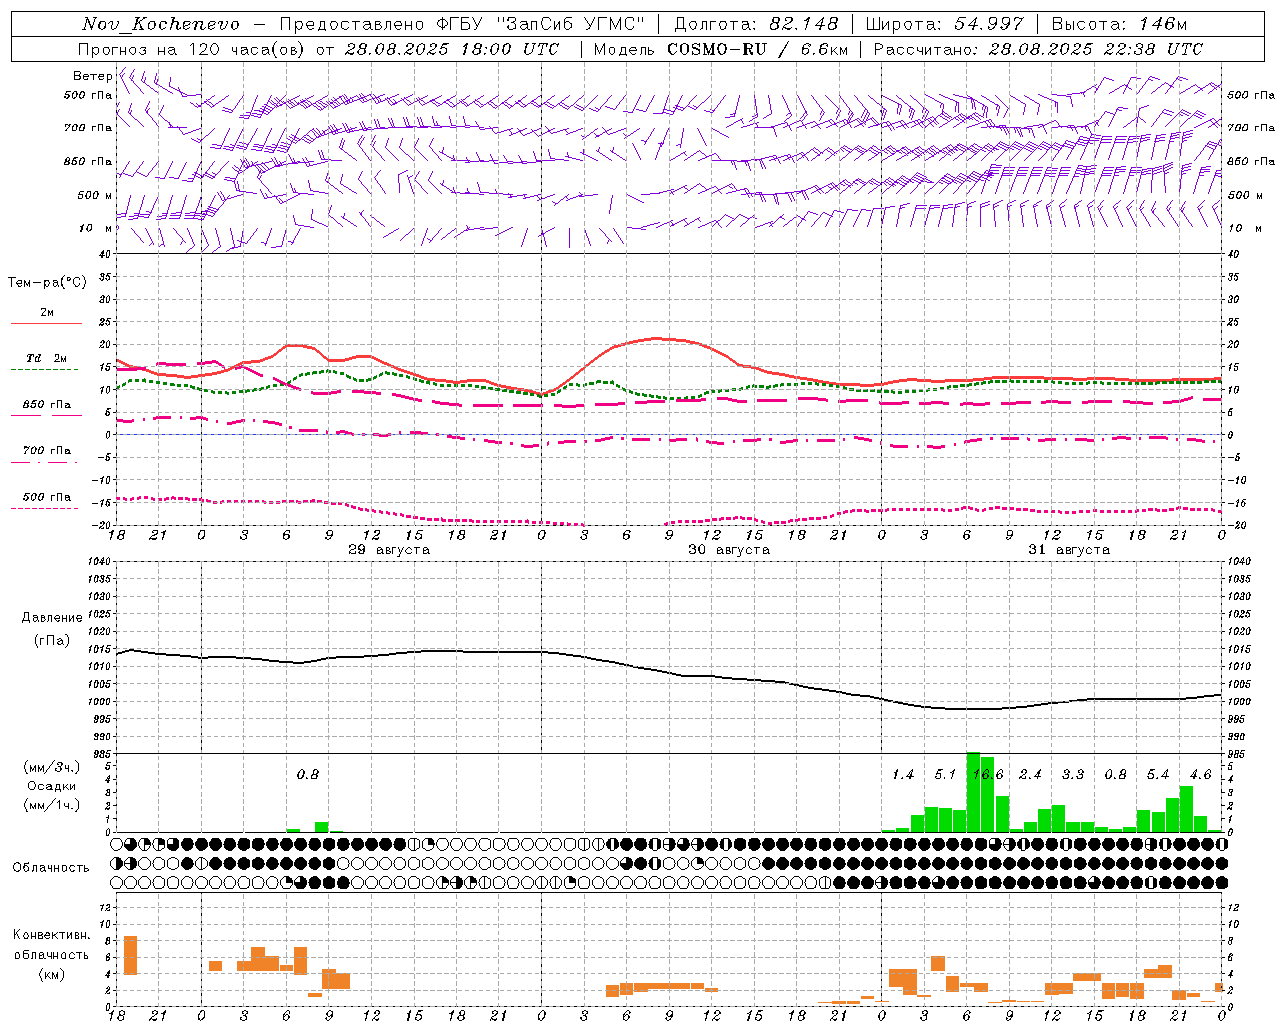
Task: Click the Осадки precipitation label
Action: tap(52, 786)
